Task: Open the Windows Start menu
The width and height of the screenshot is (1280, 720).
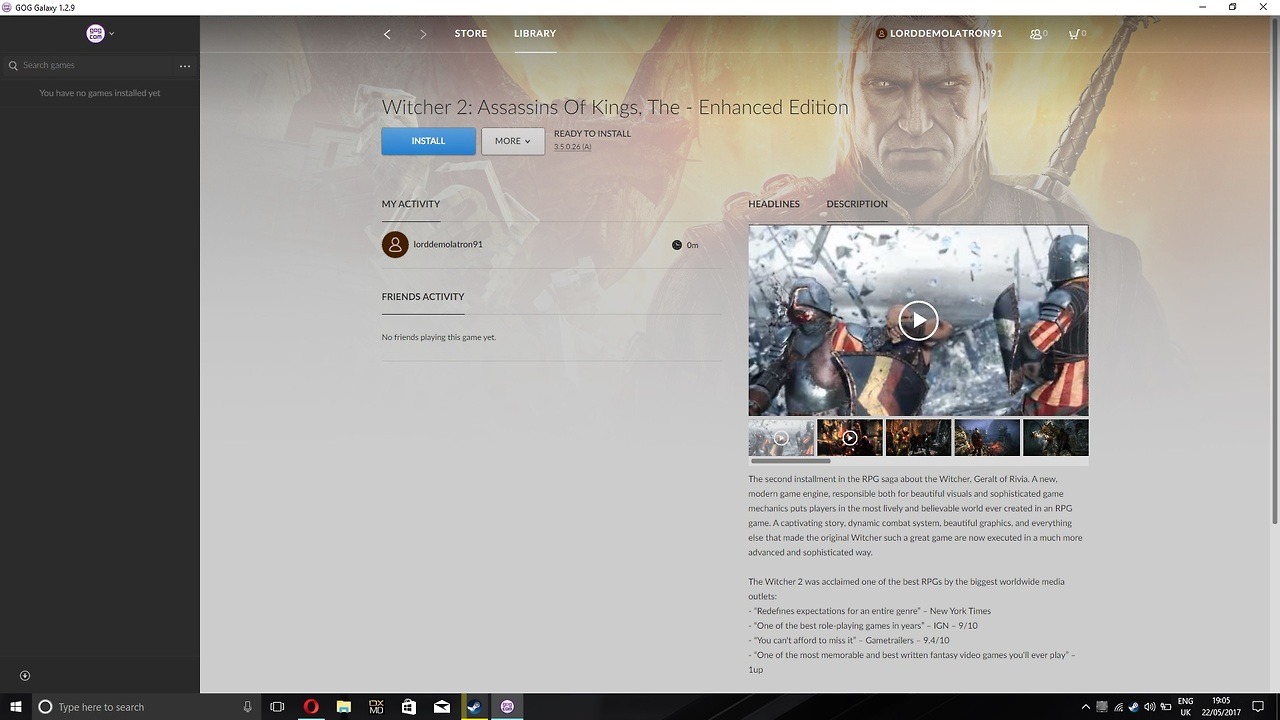Action: 16,707
